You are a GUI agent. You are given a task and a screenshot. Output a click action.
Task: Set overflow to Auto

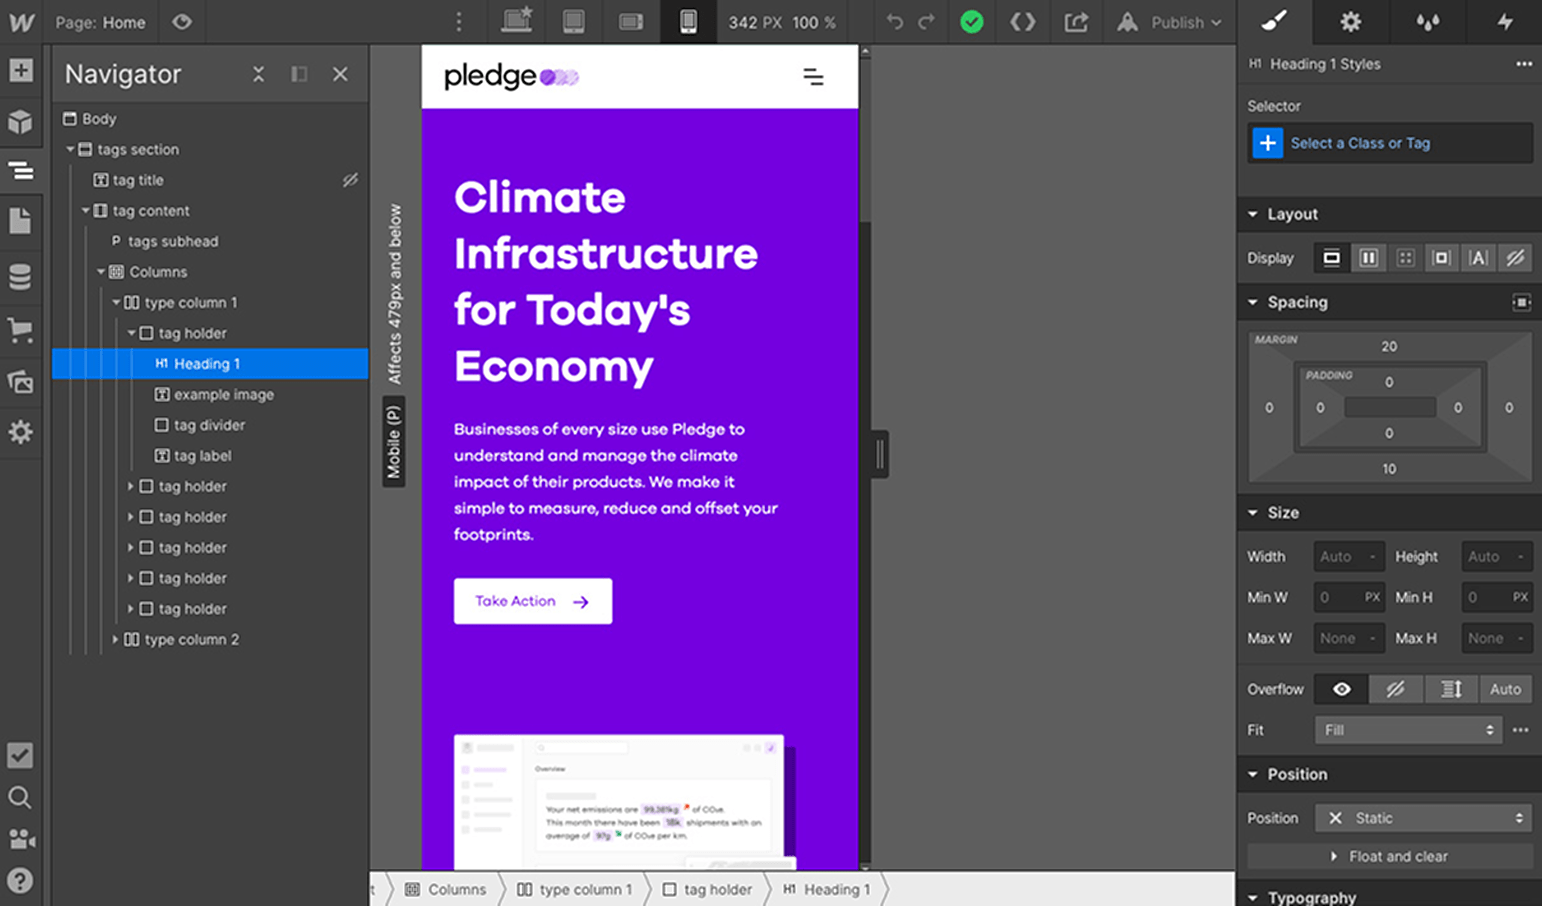(1505, 689)
